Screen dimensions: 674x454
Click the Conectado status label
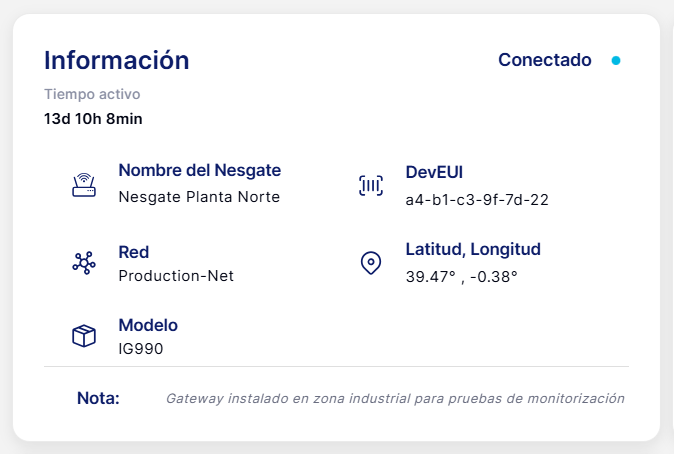pos(545,60)
